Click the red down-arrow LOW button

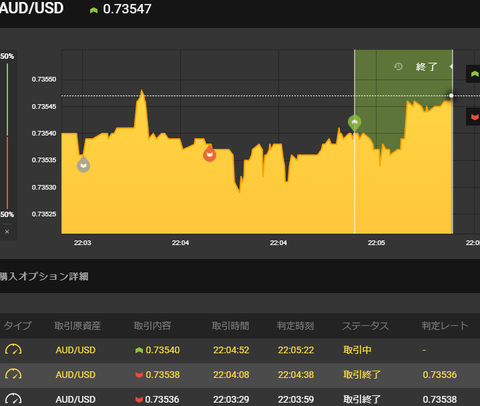(x=473, y=117)
